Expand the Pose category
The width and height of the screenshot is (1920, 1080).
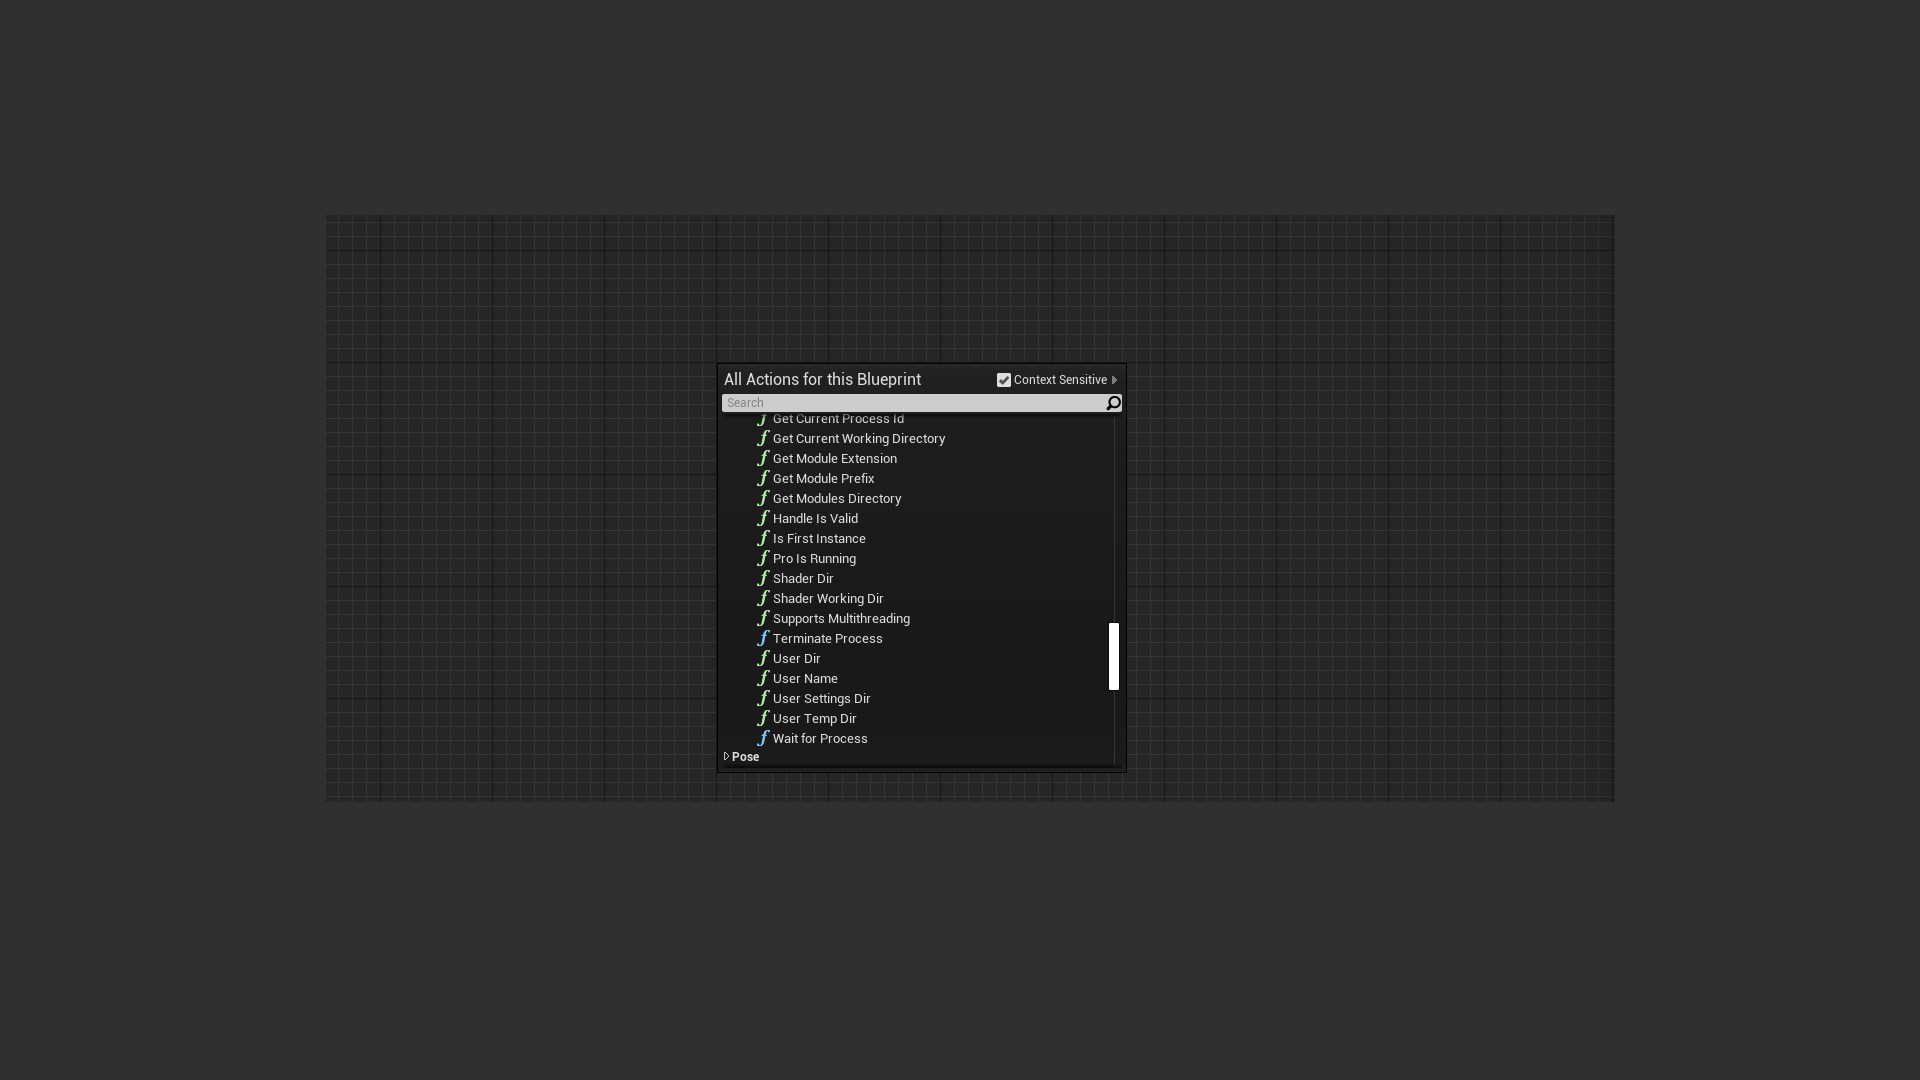coord(727,757)
